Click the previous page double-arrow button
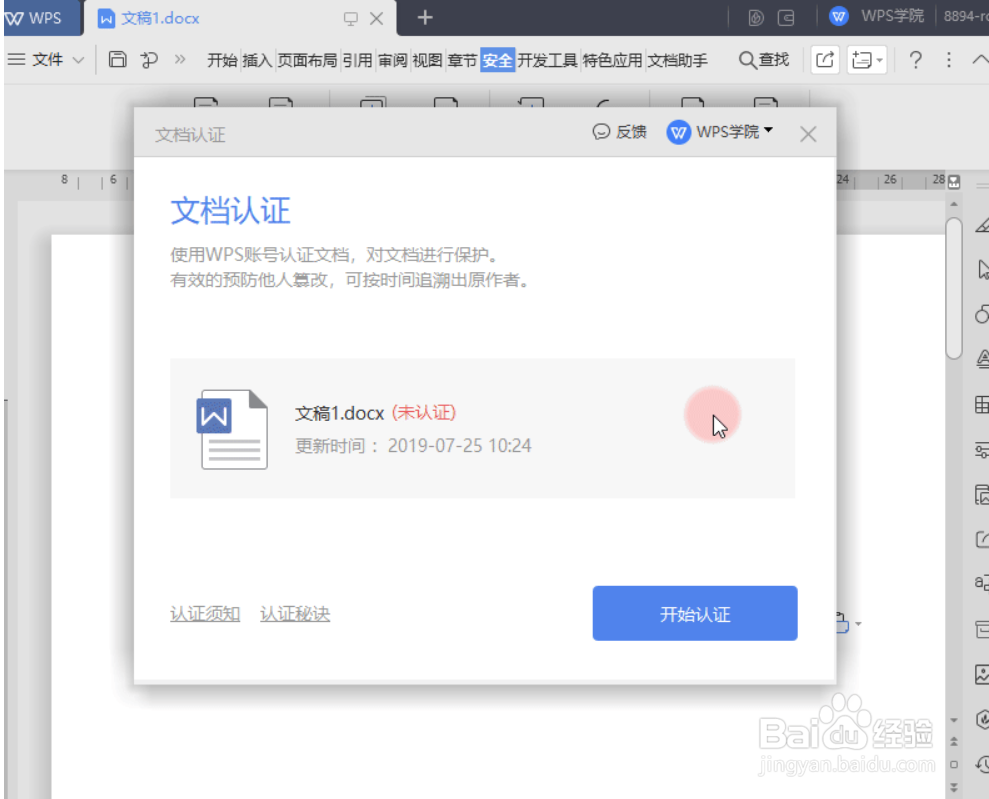This screenshot has width=989, height=799. [954, 742]
